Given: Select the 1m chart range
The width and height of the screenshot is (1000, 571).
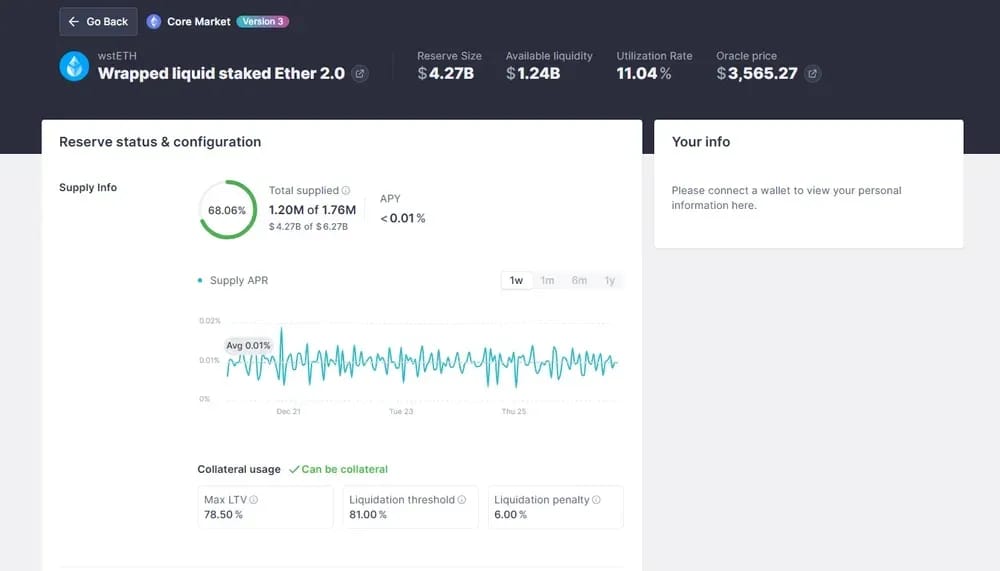Looking at the screenshot, I should [547, 281].
